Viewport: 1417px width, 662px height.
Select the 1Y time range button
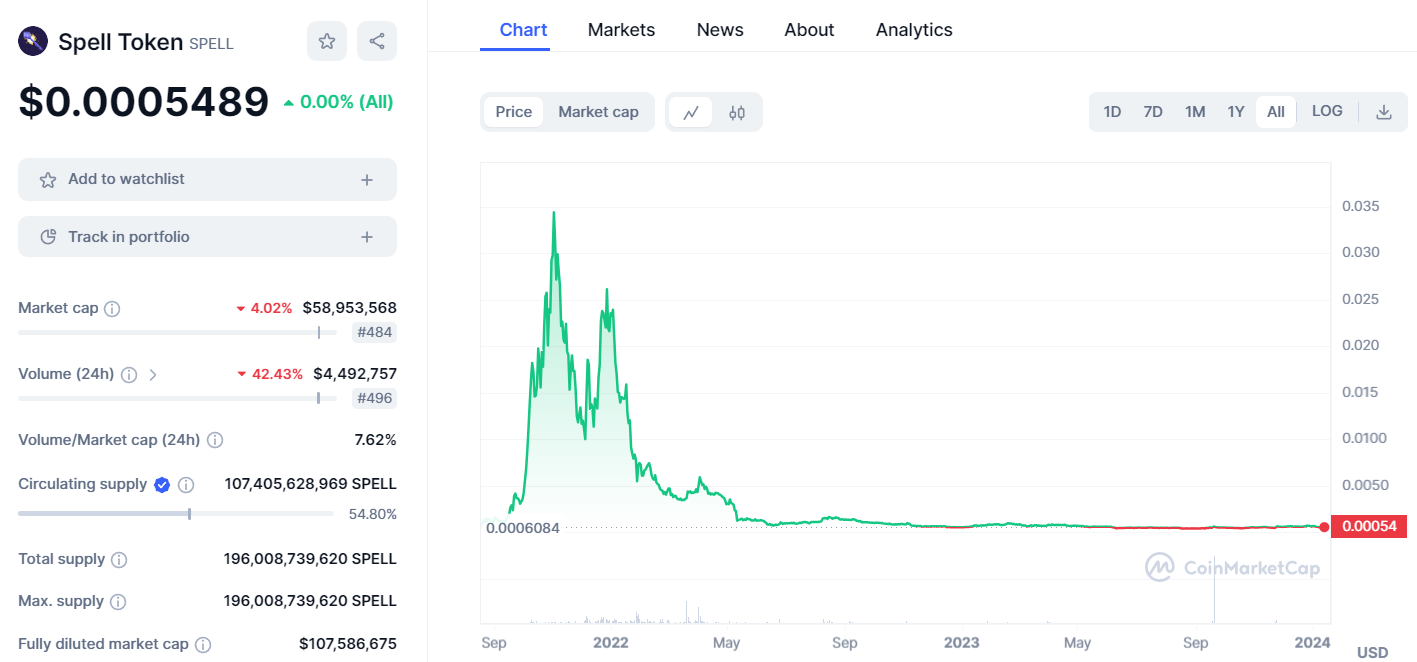[1236, 112]
